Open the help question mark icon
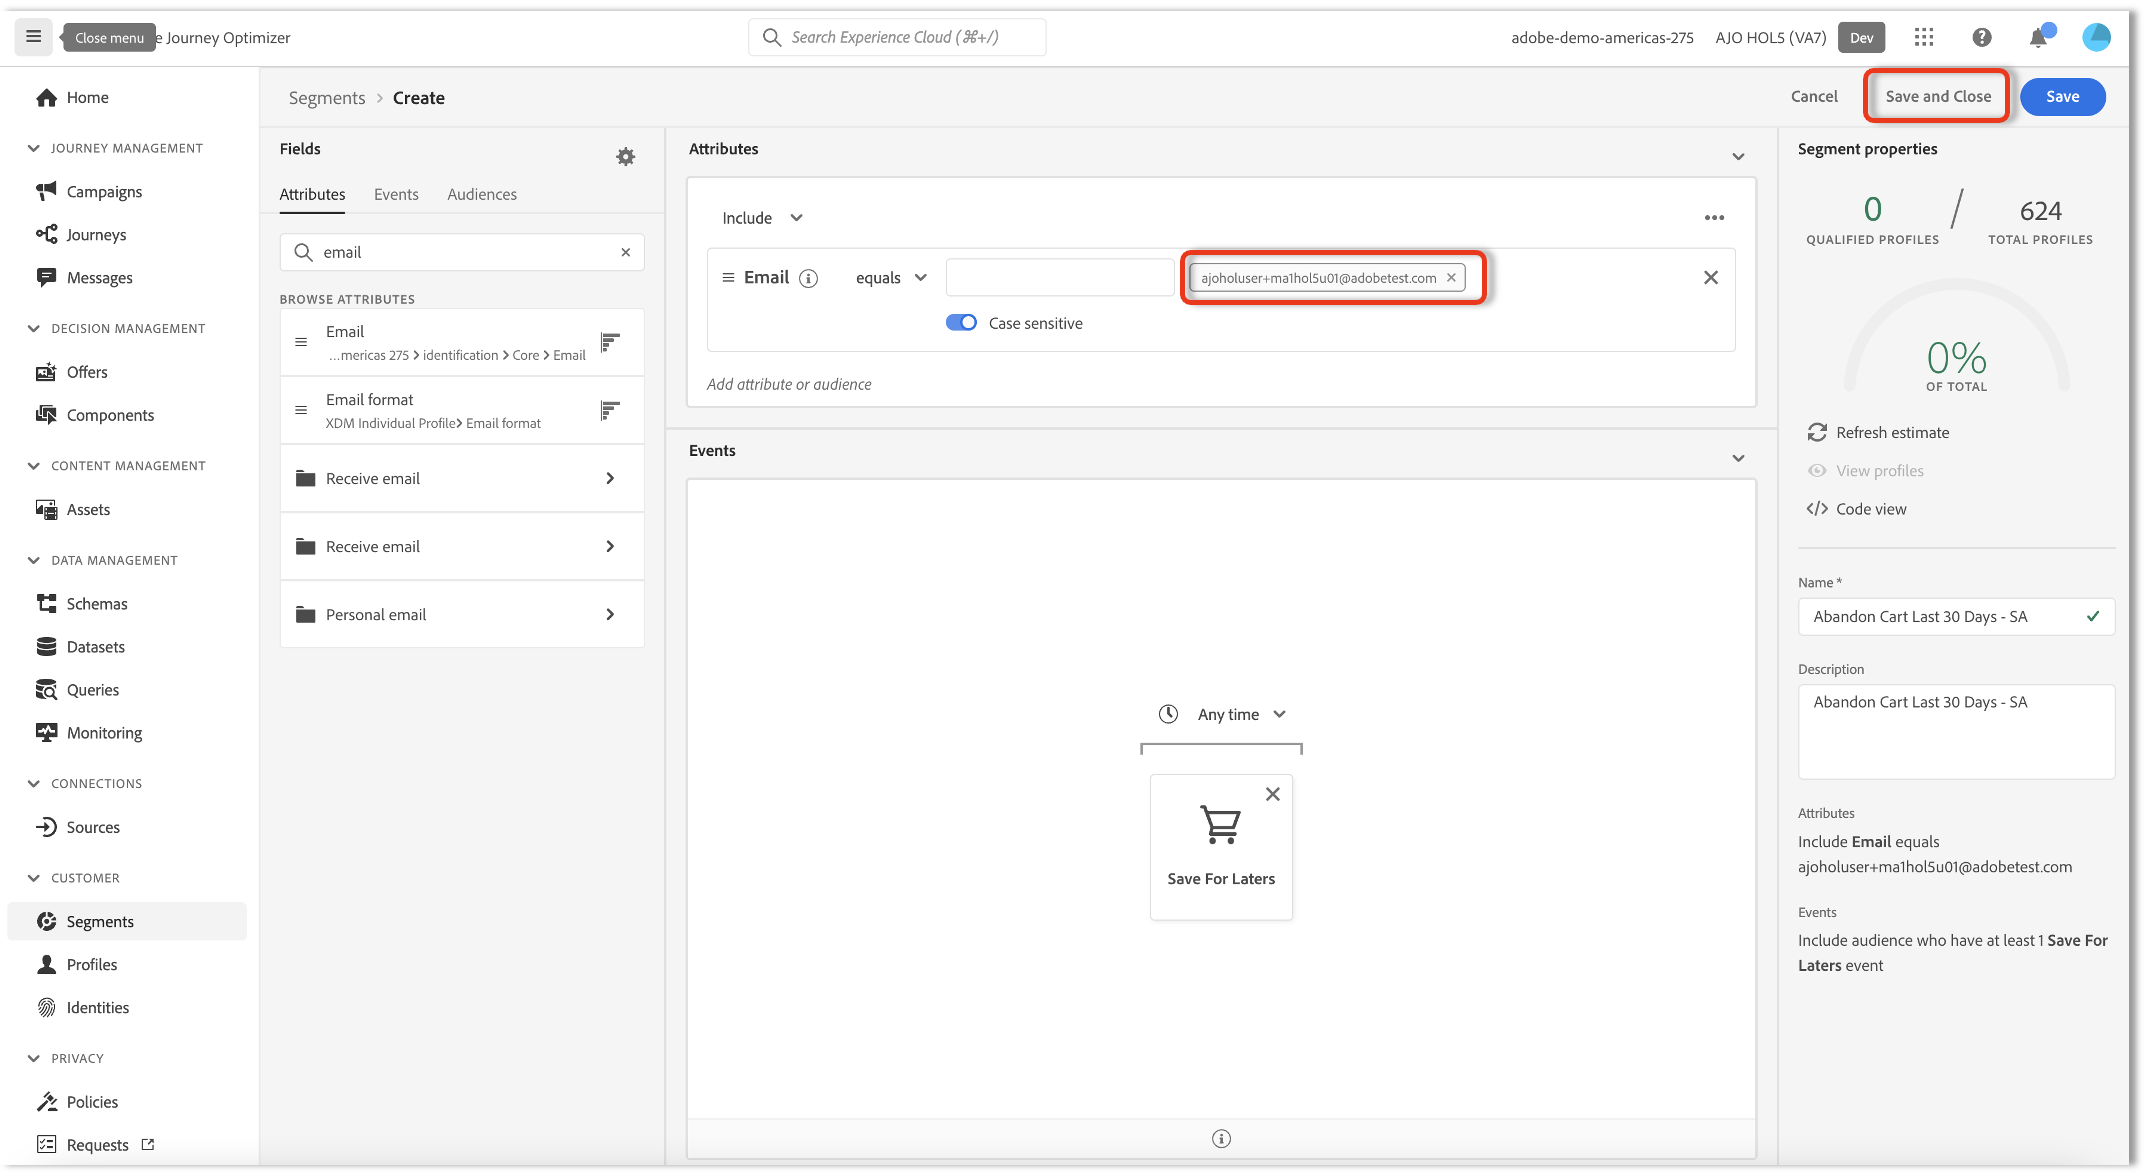This screenshot has height=1176, width=2146. pyautogui.click(x=1981, y=37)
